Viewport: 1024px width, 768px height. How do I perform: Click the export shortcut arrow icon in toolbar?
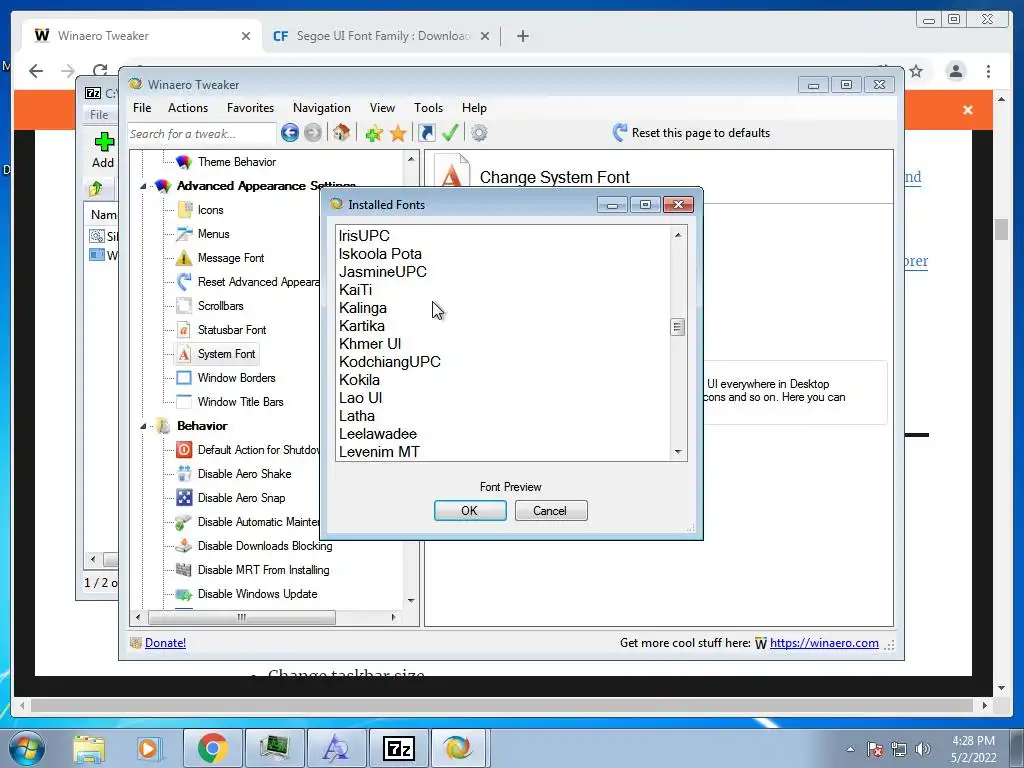pyautogui.click(x=426, y=133)
